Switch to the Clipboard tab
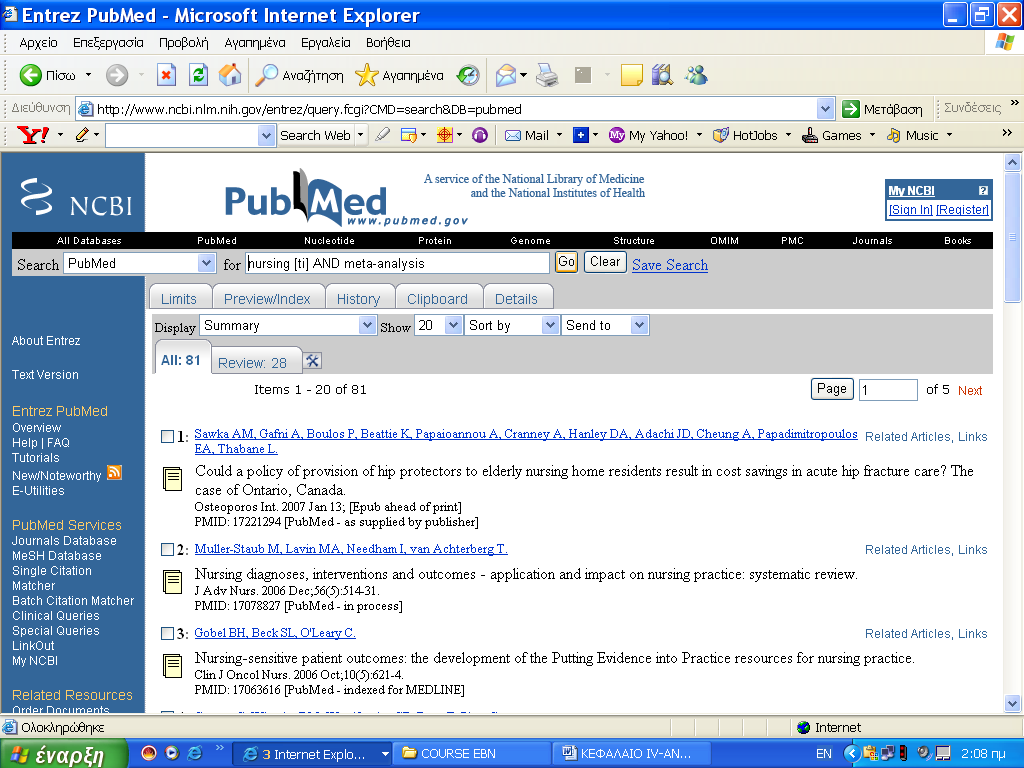Screen dimensions: 1024x768 pyautogui.click(x=438, y=298)
